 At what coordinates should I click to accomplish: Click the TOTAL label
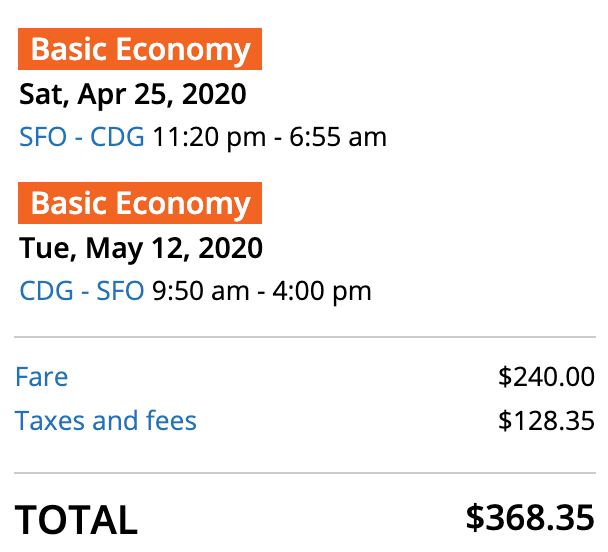click(x=76, y=520)
